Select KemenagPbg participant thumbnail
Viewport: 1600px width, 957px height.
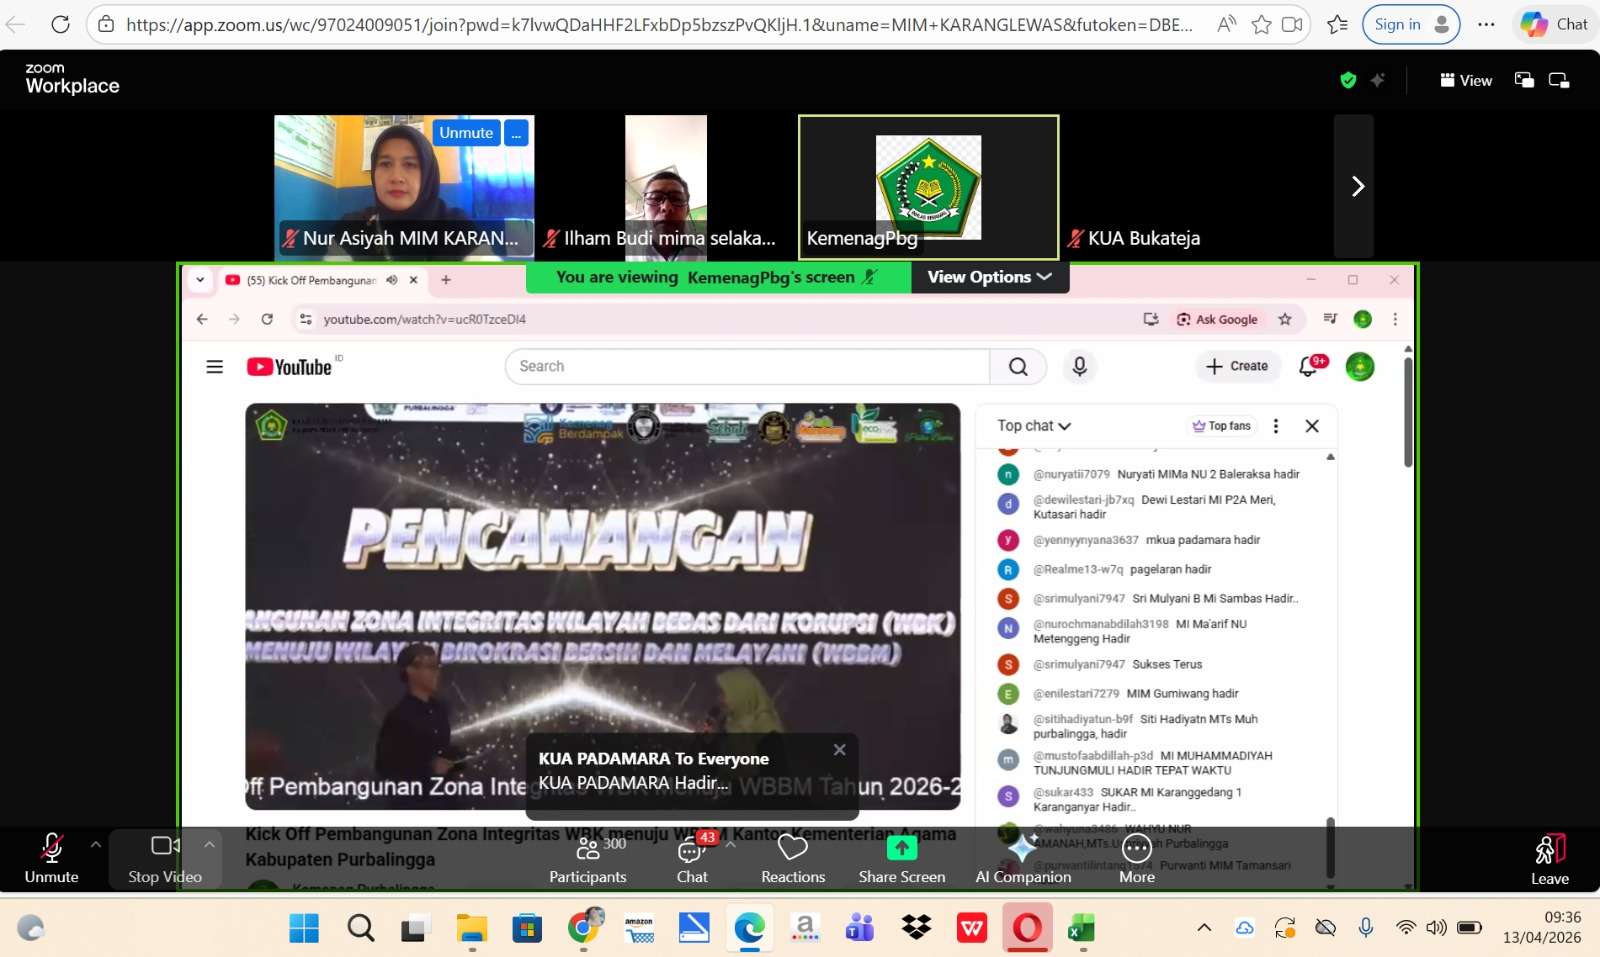pyautogui.click(x=928, y=187)
